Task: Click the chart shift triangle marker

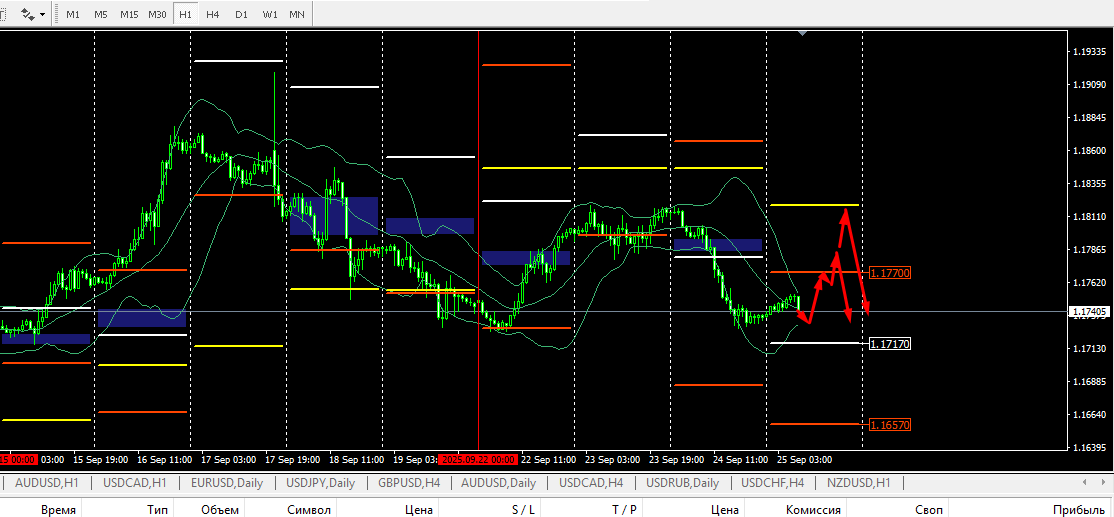Action: pos(803,33)
